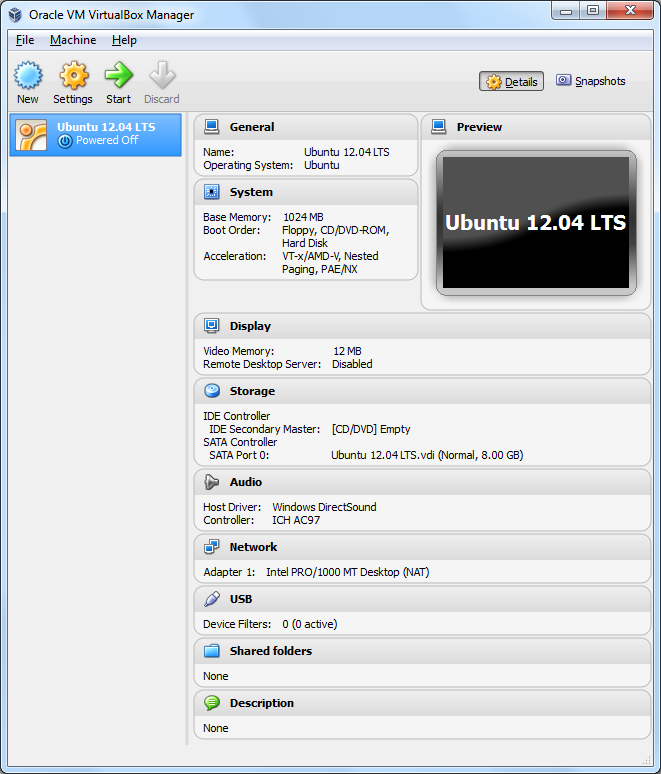Click the Video Memory value 12 MB
661x774 pixels.
348,351
